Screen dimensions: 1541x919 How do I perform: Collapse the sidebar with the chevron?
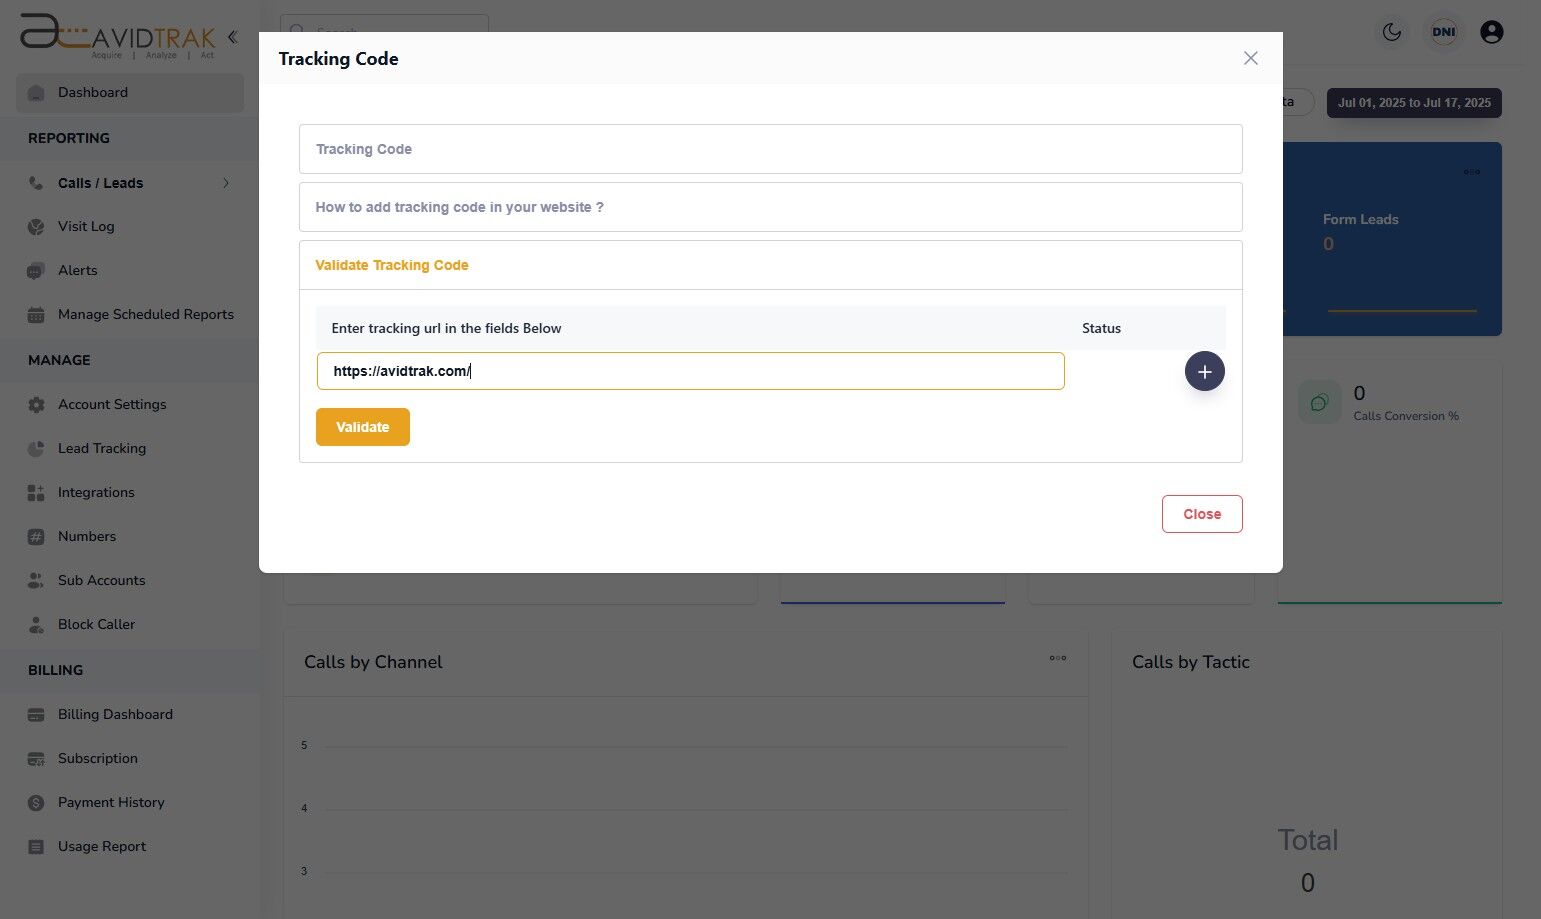pos(232,36)
